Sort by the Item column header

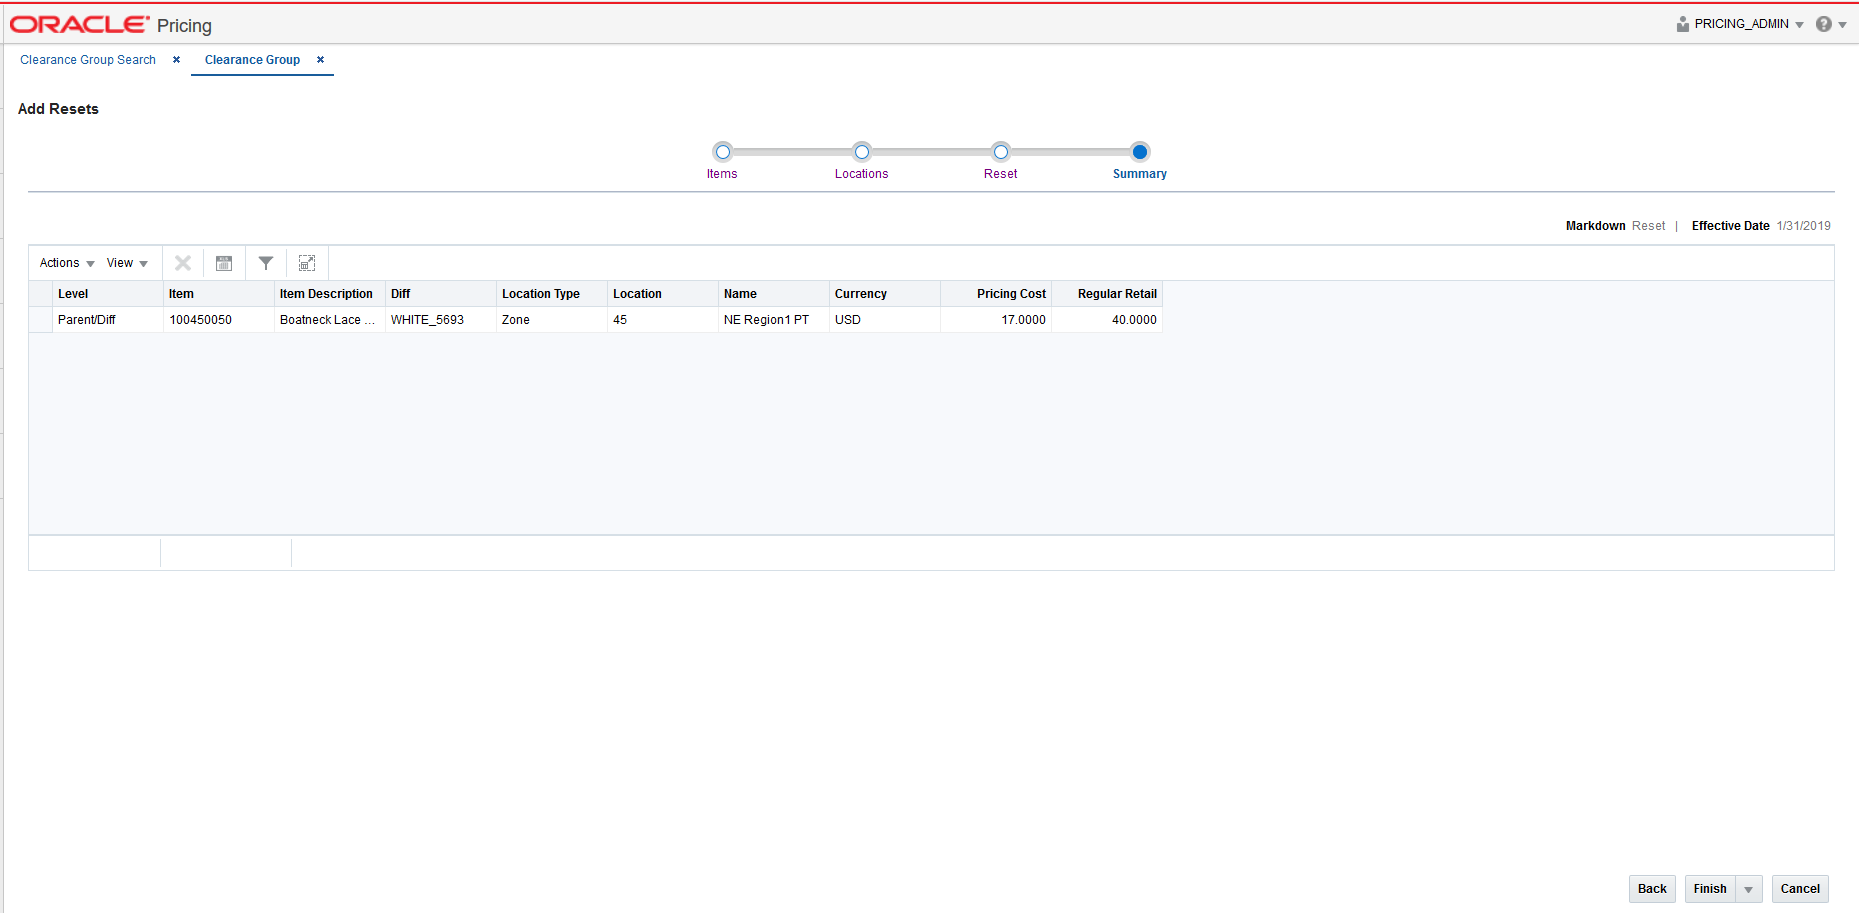click(x=219, y=294)
